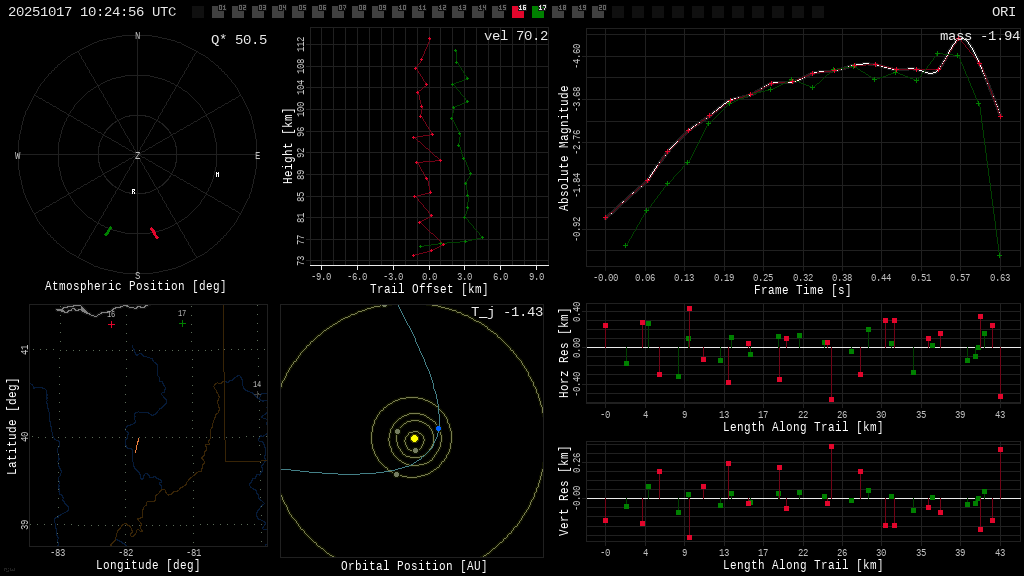Click the green meteor trail on sky plot
Screen dimensions: 1024x576
tap(108, 231)
